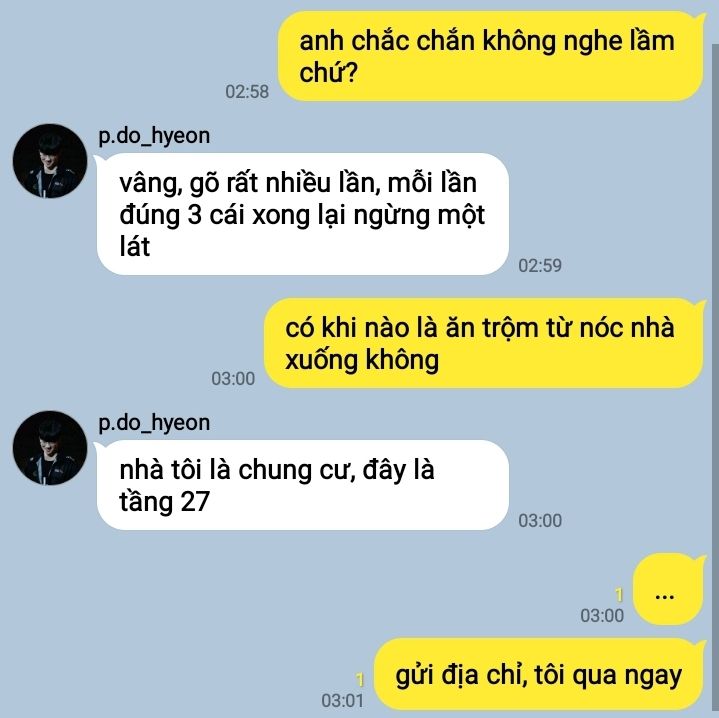Open p.do_hyeon's first profile picture
The height and width of the screenshot is (718, 719).
pyautogui.click(x=50, y=161)
